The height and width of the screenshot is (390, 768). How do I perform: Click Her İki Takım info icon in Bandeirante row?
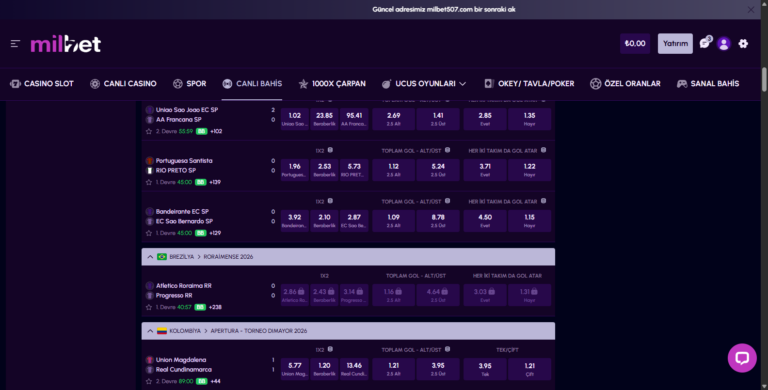click(543, 201)
